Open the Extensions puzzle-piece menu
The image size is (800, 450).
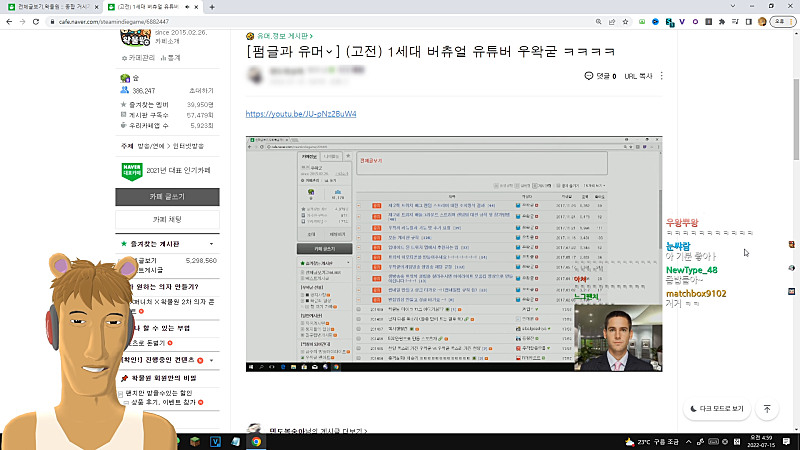coord(721,22)
